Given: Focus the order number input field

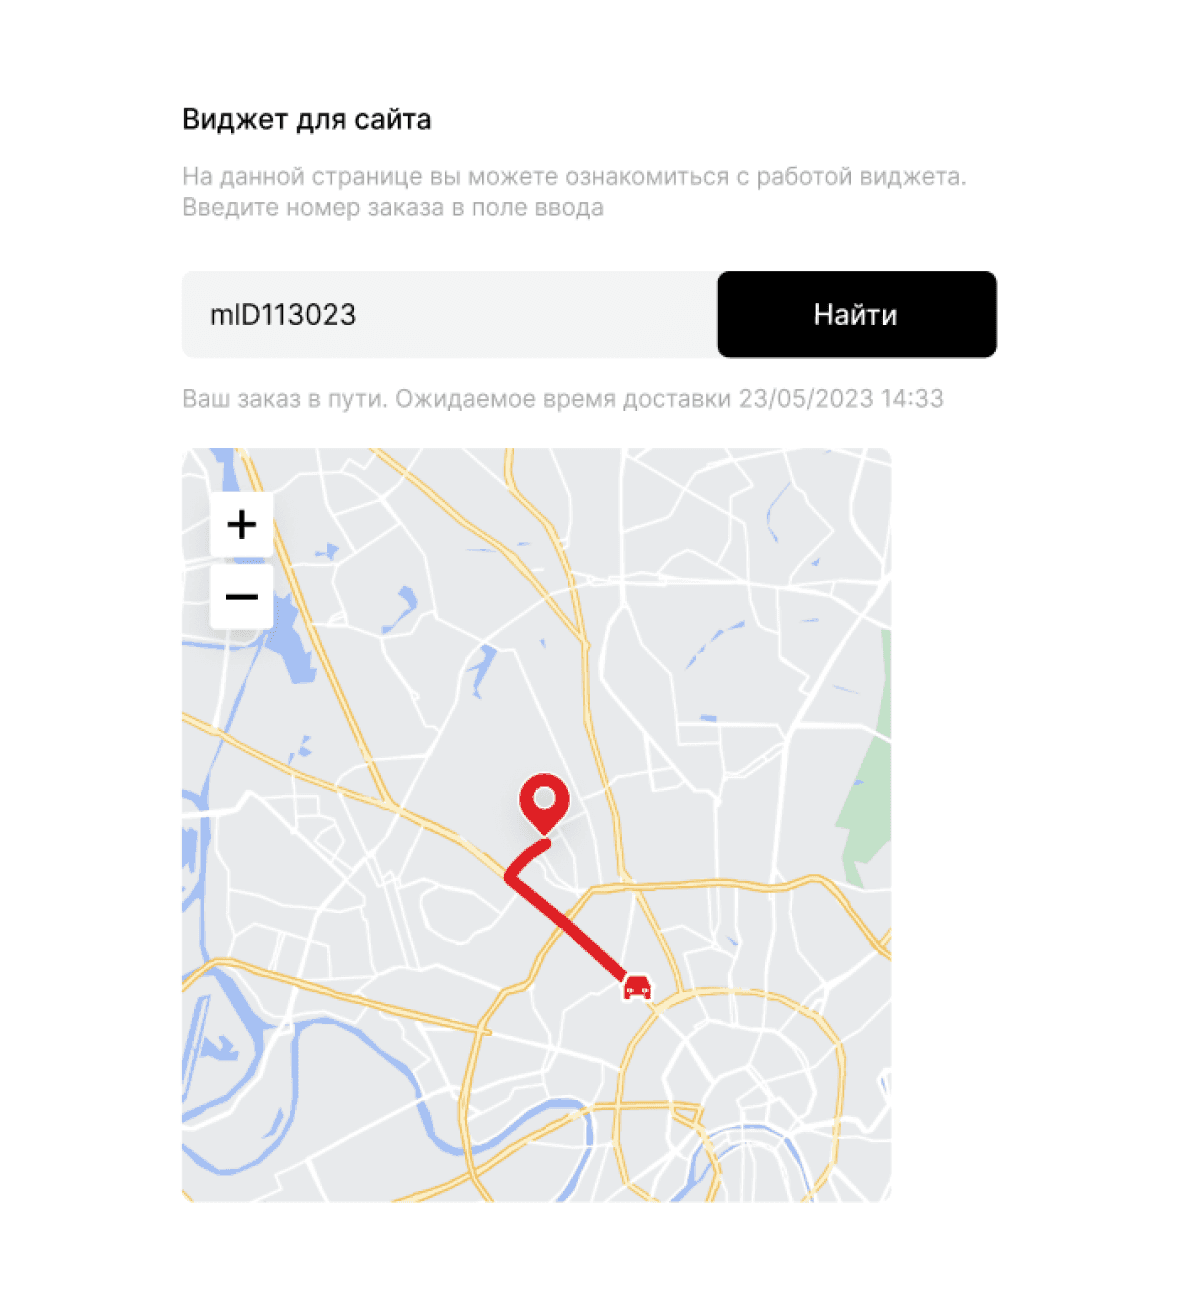Looking at the screenshot, I should (x=450, y=314).
